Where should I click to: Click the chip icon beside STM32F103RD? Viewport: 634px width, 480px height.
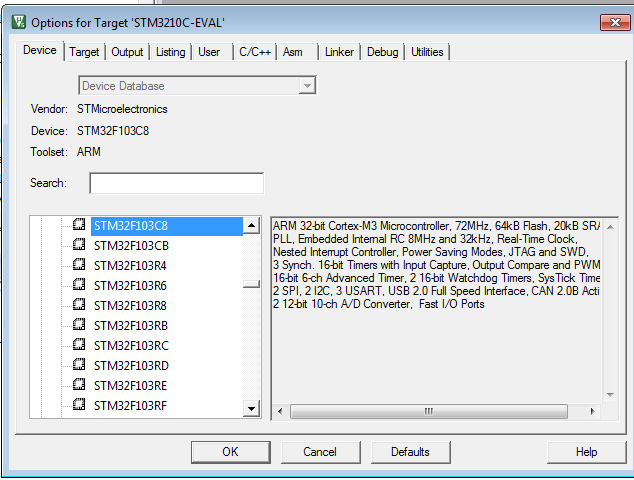pyautogui.click(x=79, y=364)
